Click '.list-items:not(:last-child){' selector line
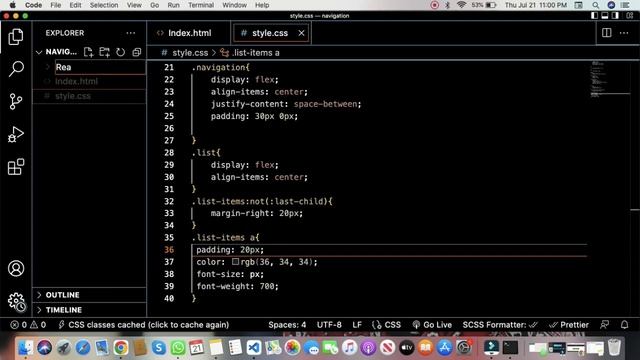The width and height of the screenshot is (640, 360). (x=262, y=201)
